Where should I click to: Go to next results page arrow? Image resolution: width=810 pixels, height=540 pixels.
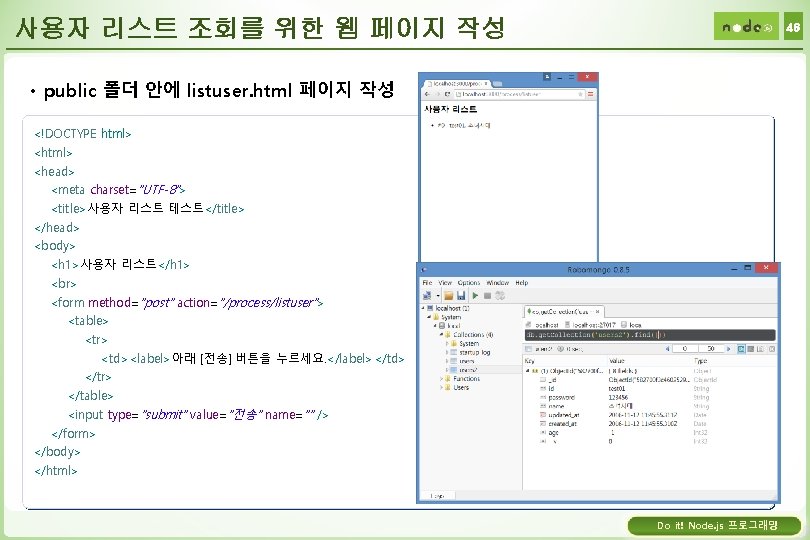729,349
